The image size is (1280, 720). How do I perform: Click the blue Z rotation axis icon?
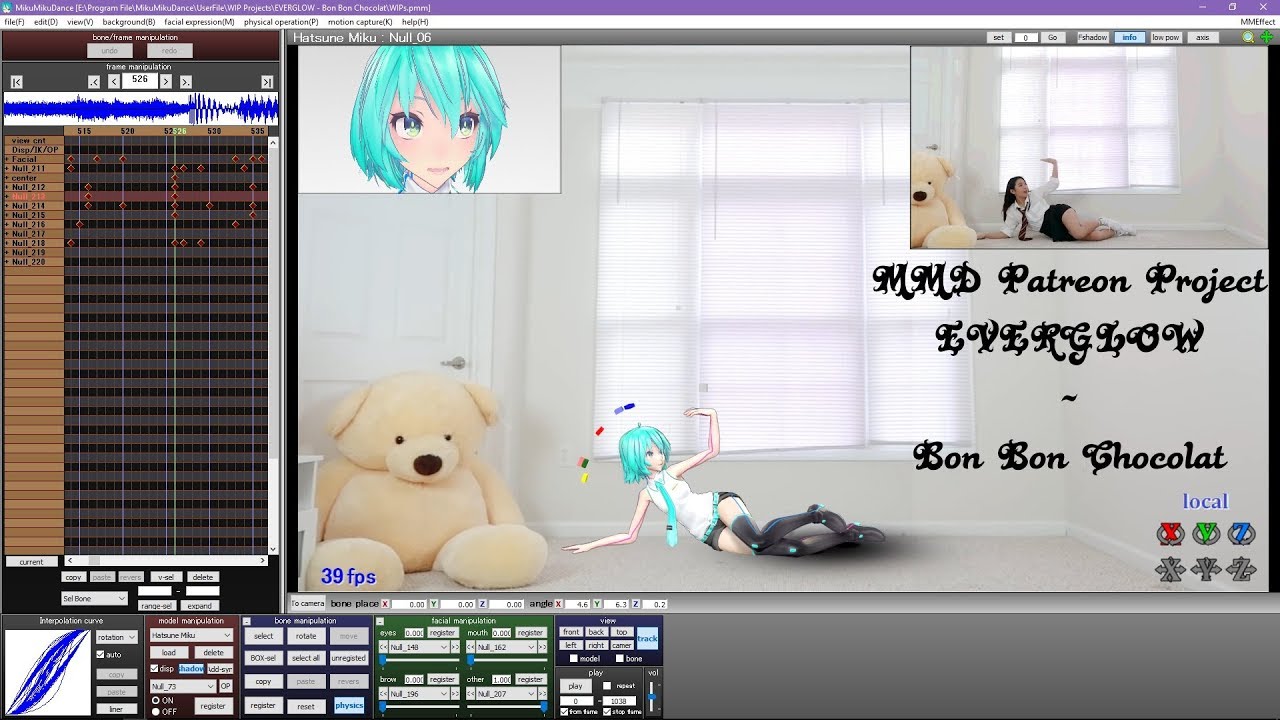1241,534
